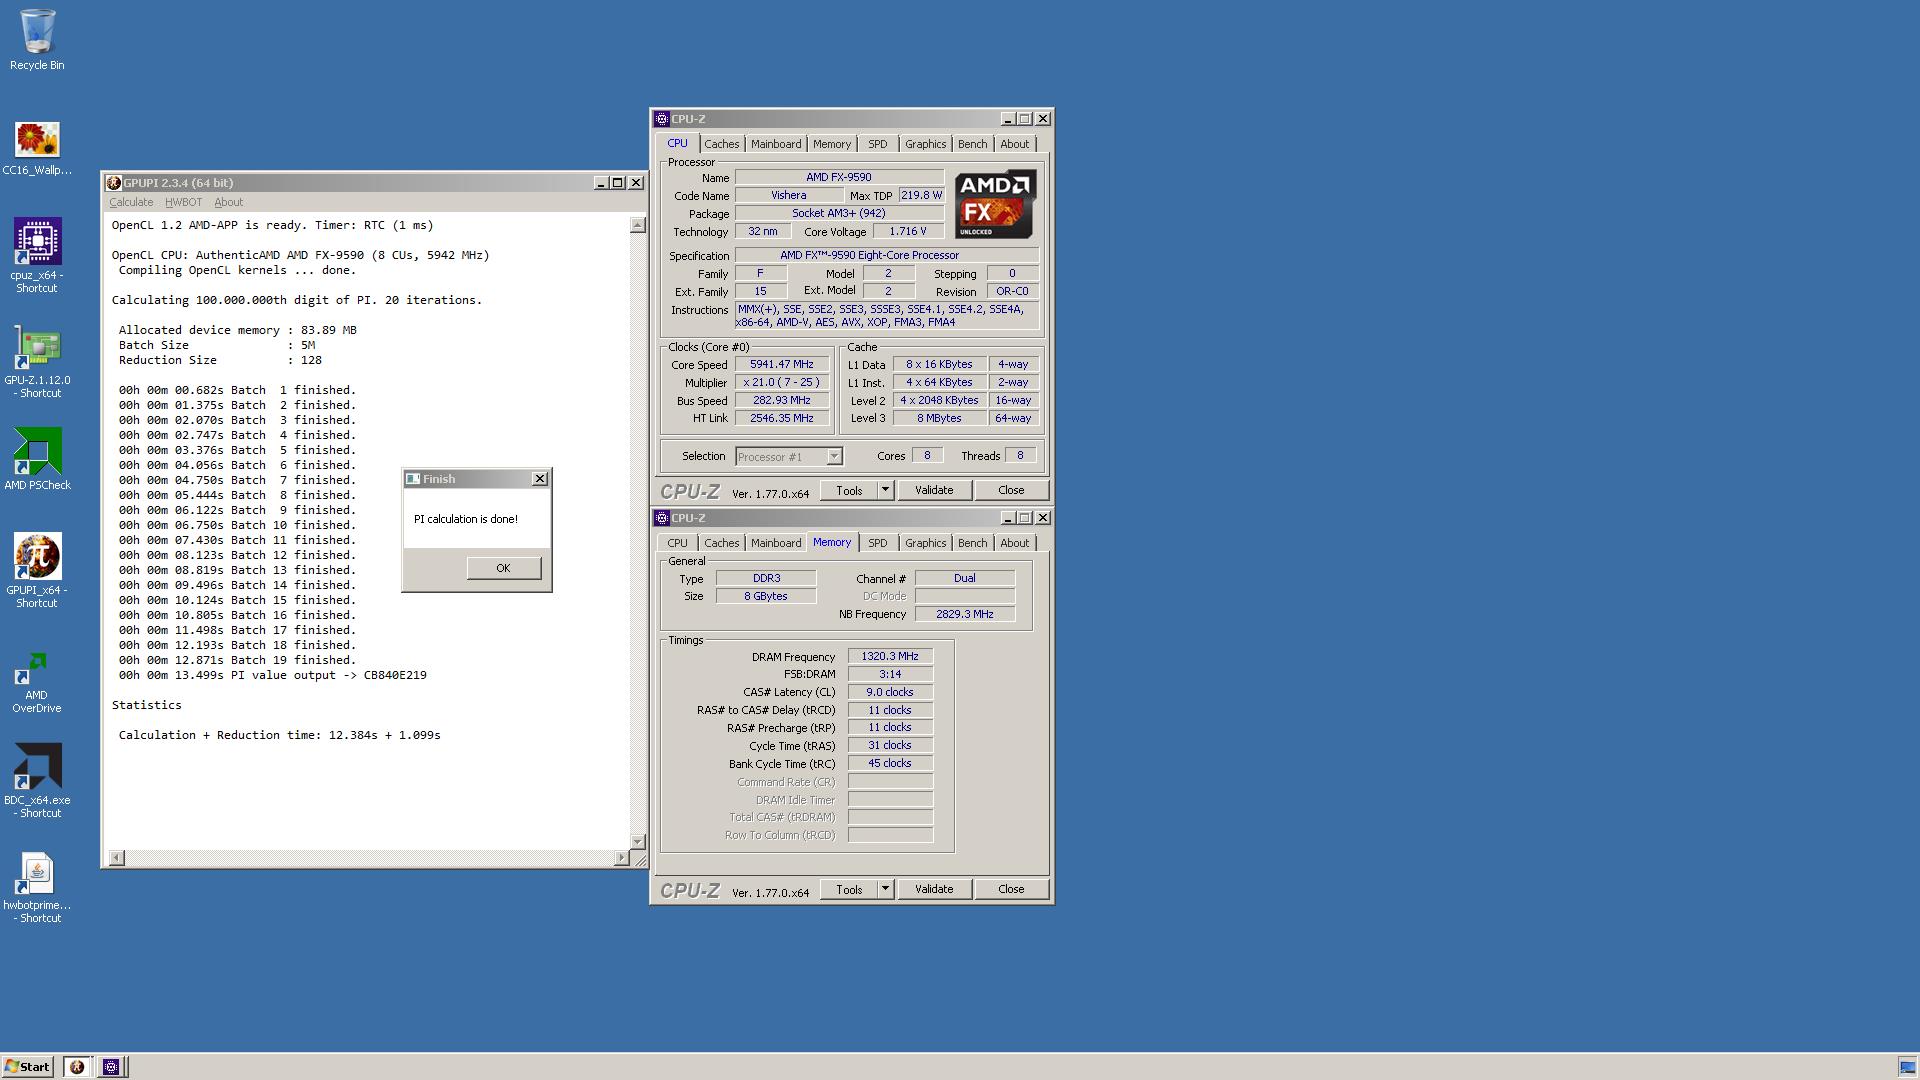Expand Tools dropdown arrow in upper CPU-Z
This screenshot has height=1080, width=1920.
pos(885,490)
